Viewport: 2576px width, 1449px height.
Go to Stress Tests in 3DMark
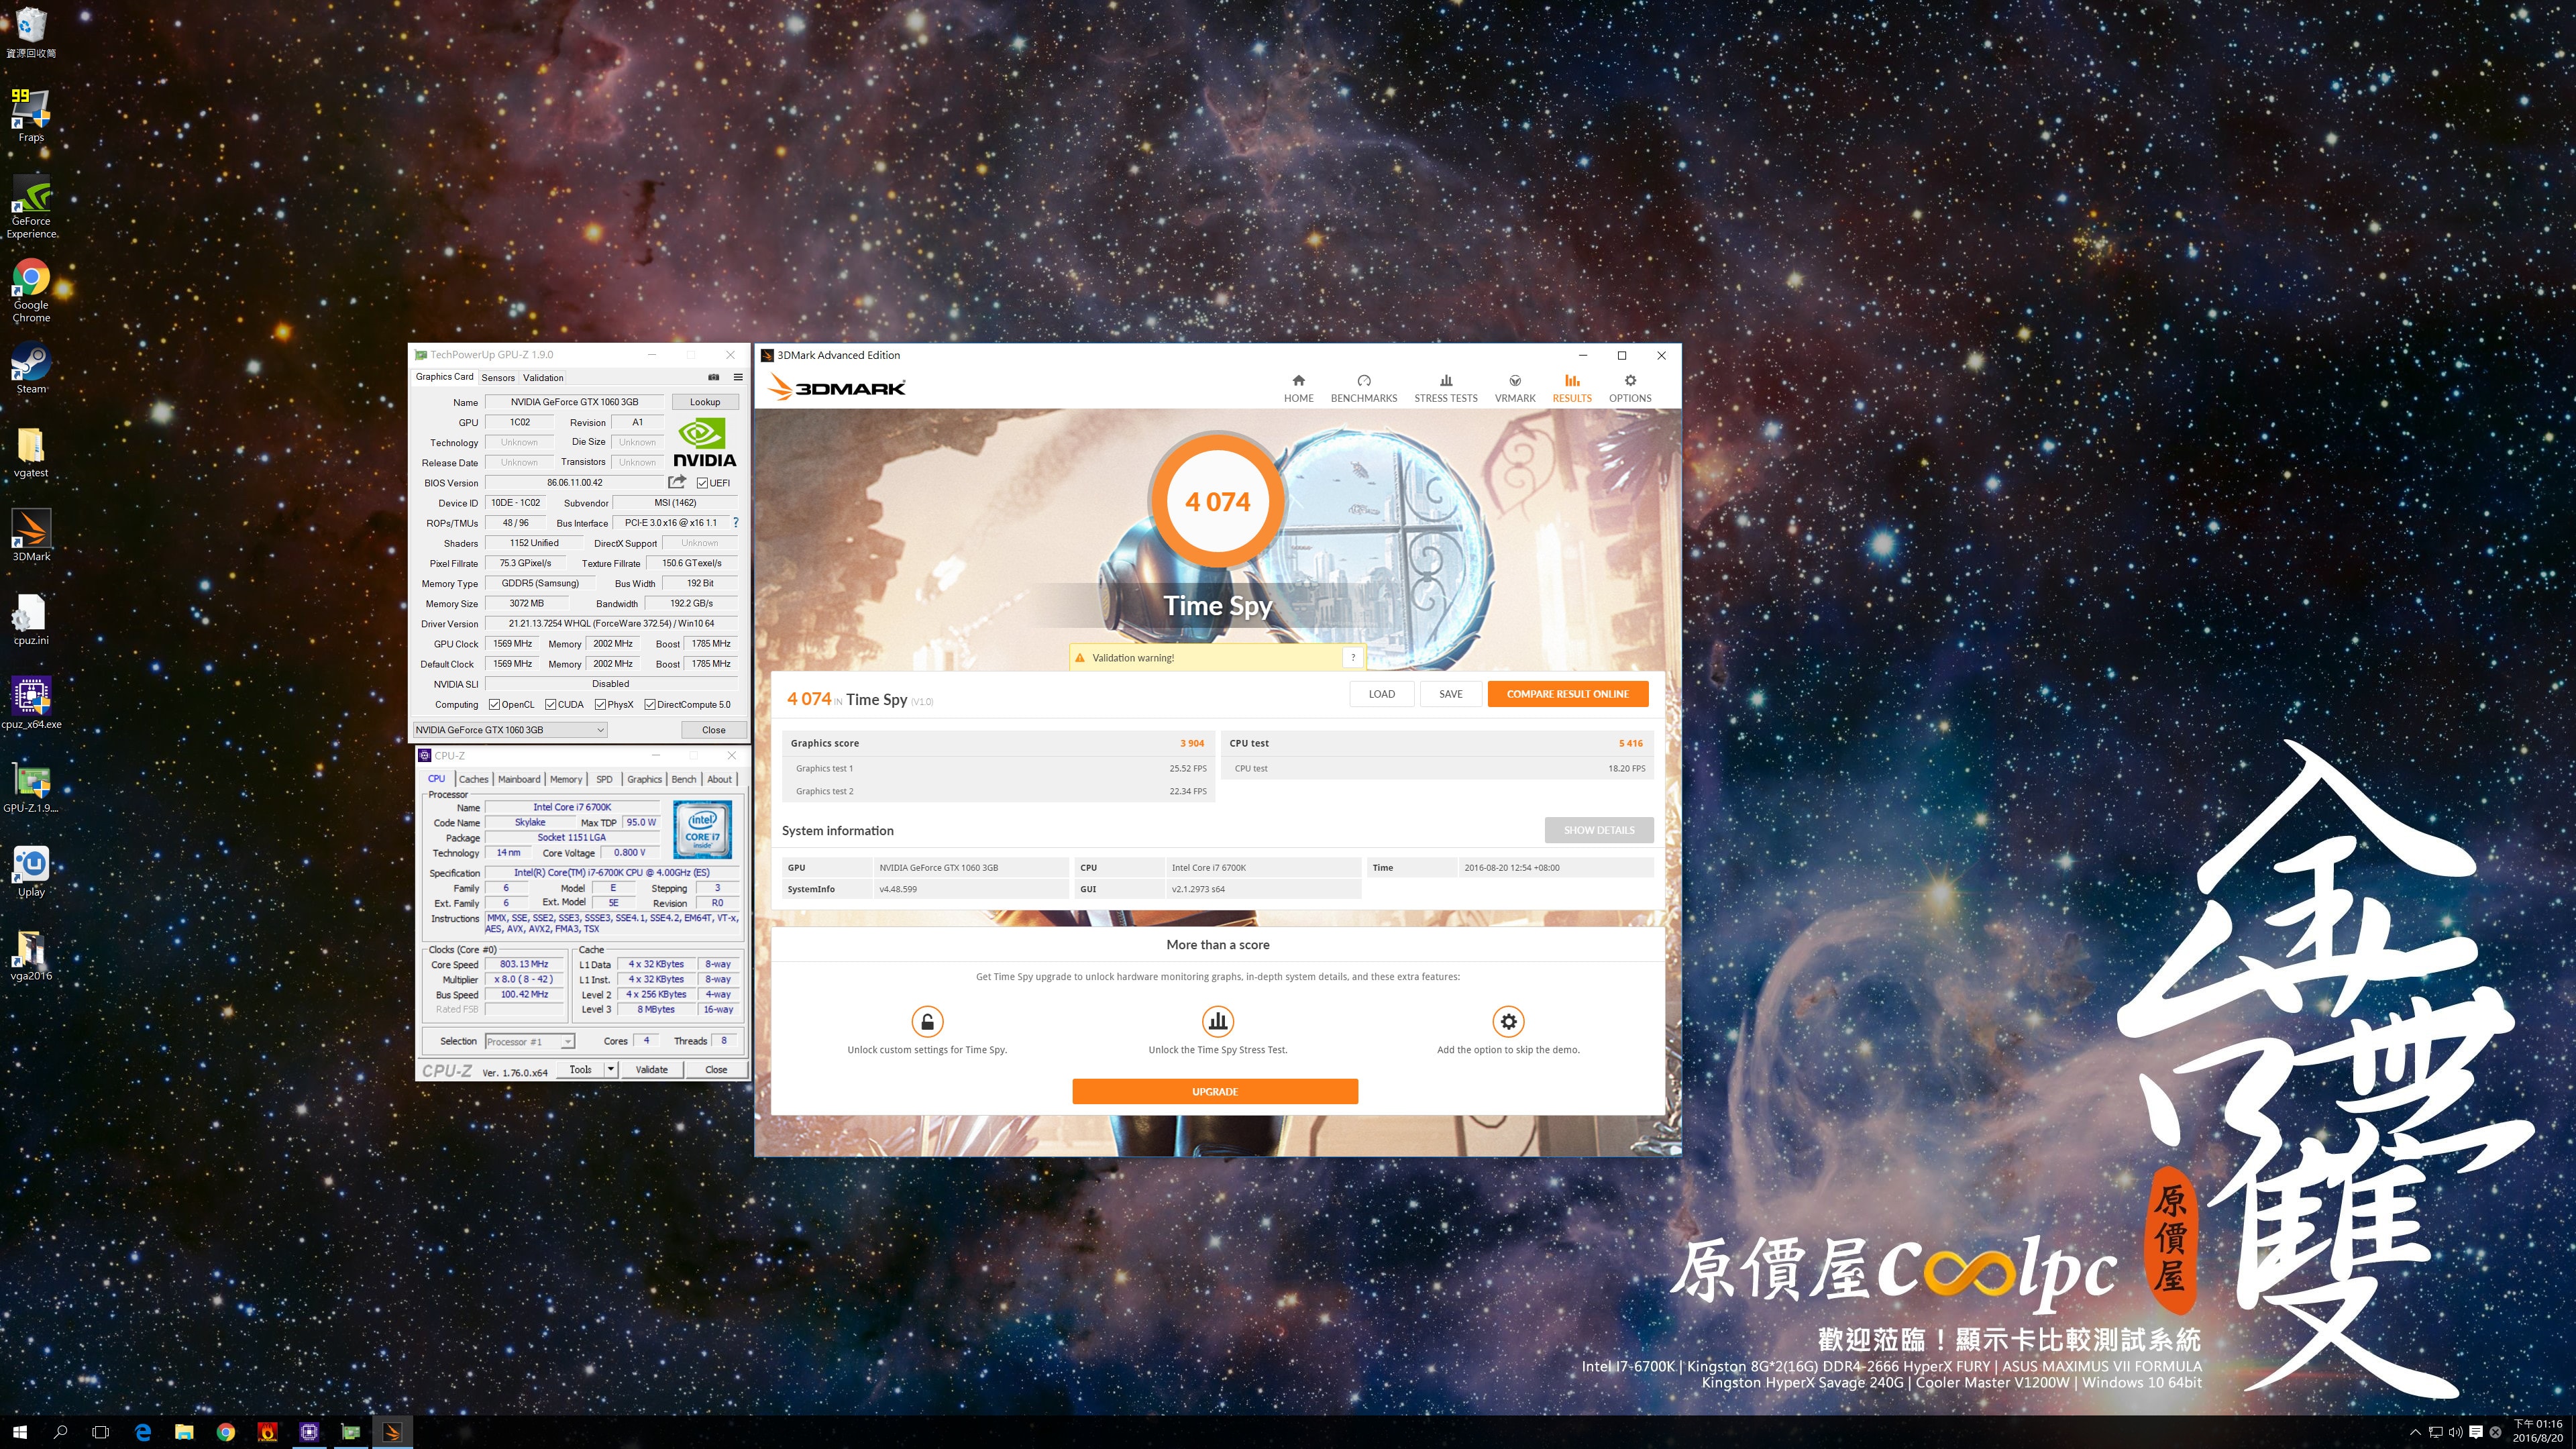click(1445, 388)
